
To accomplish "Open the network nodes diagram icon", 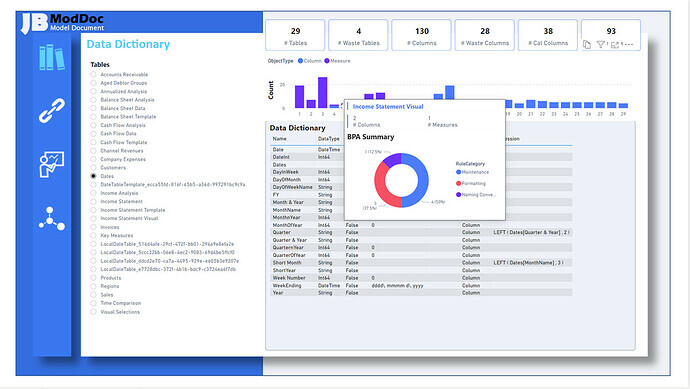I will pyautogui.click(x=51, y=219).
